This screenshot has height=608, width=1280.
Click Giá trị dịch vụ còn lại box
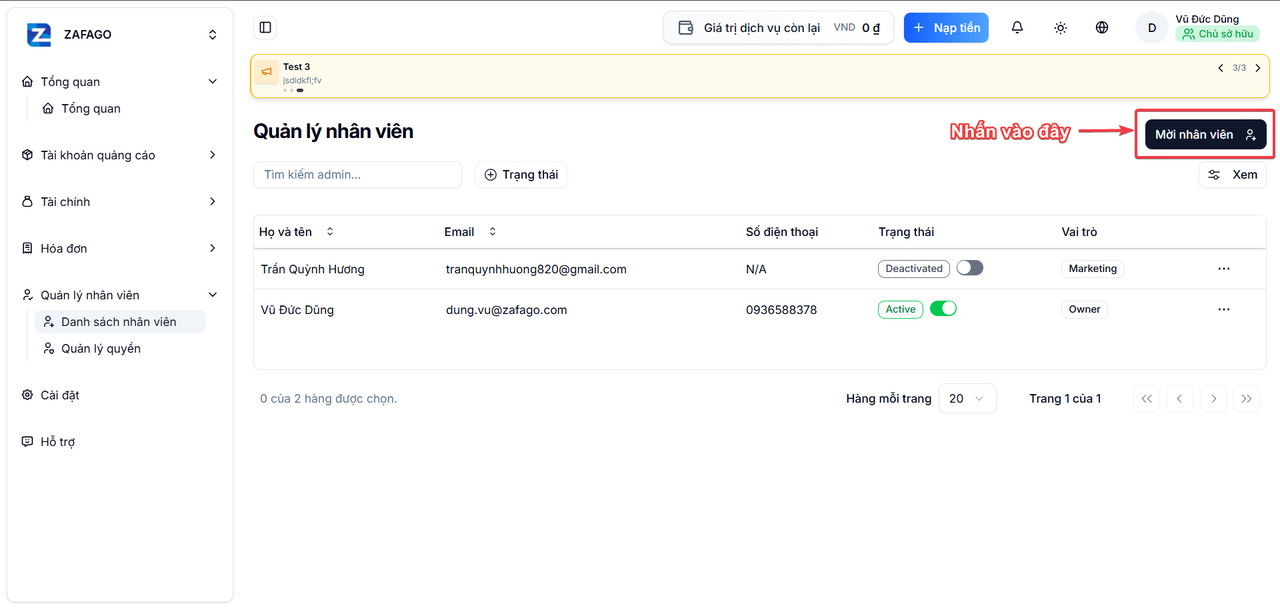(x=778, y=28)
